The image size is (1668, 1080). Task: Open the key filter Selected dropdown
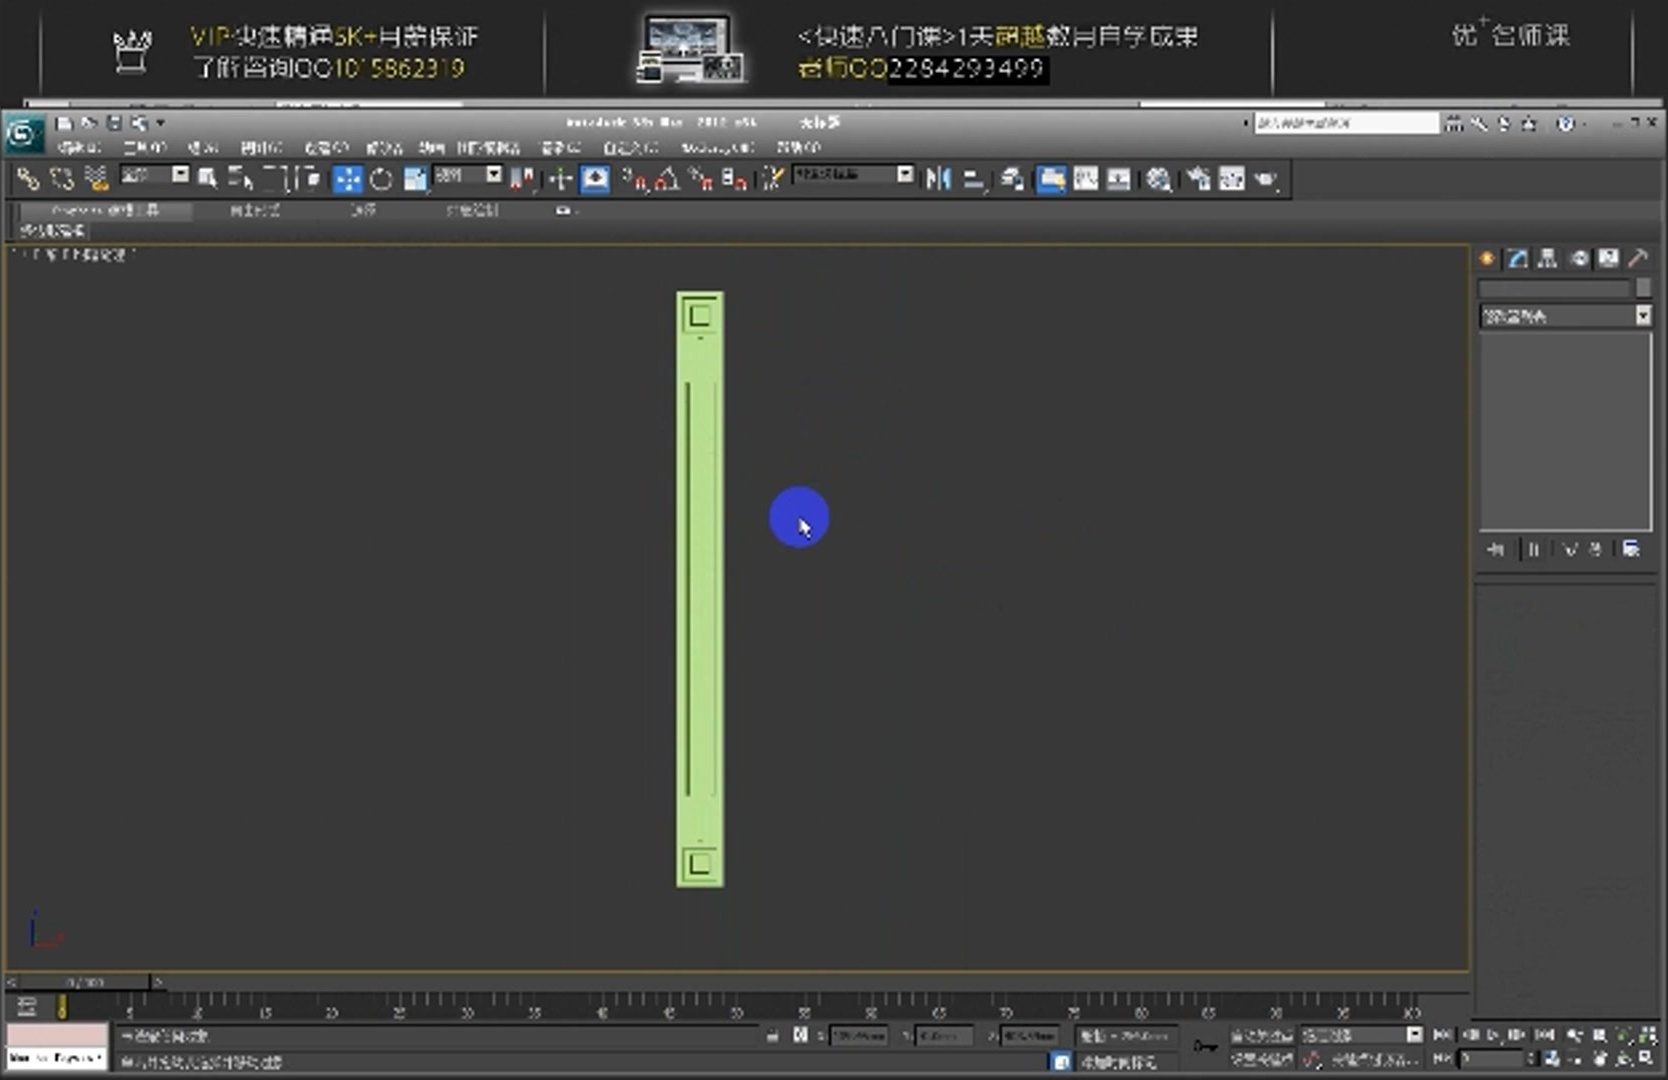tap(1360, 1035)
